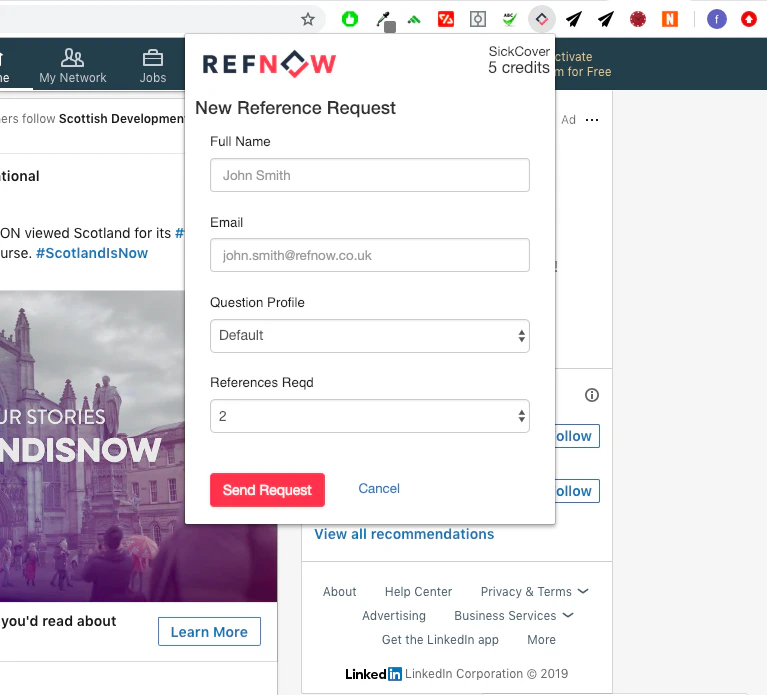This screenshot has width=767, height=695.
Task: Click the More footer link
Action: 541,640
